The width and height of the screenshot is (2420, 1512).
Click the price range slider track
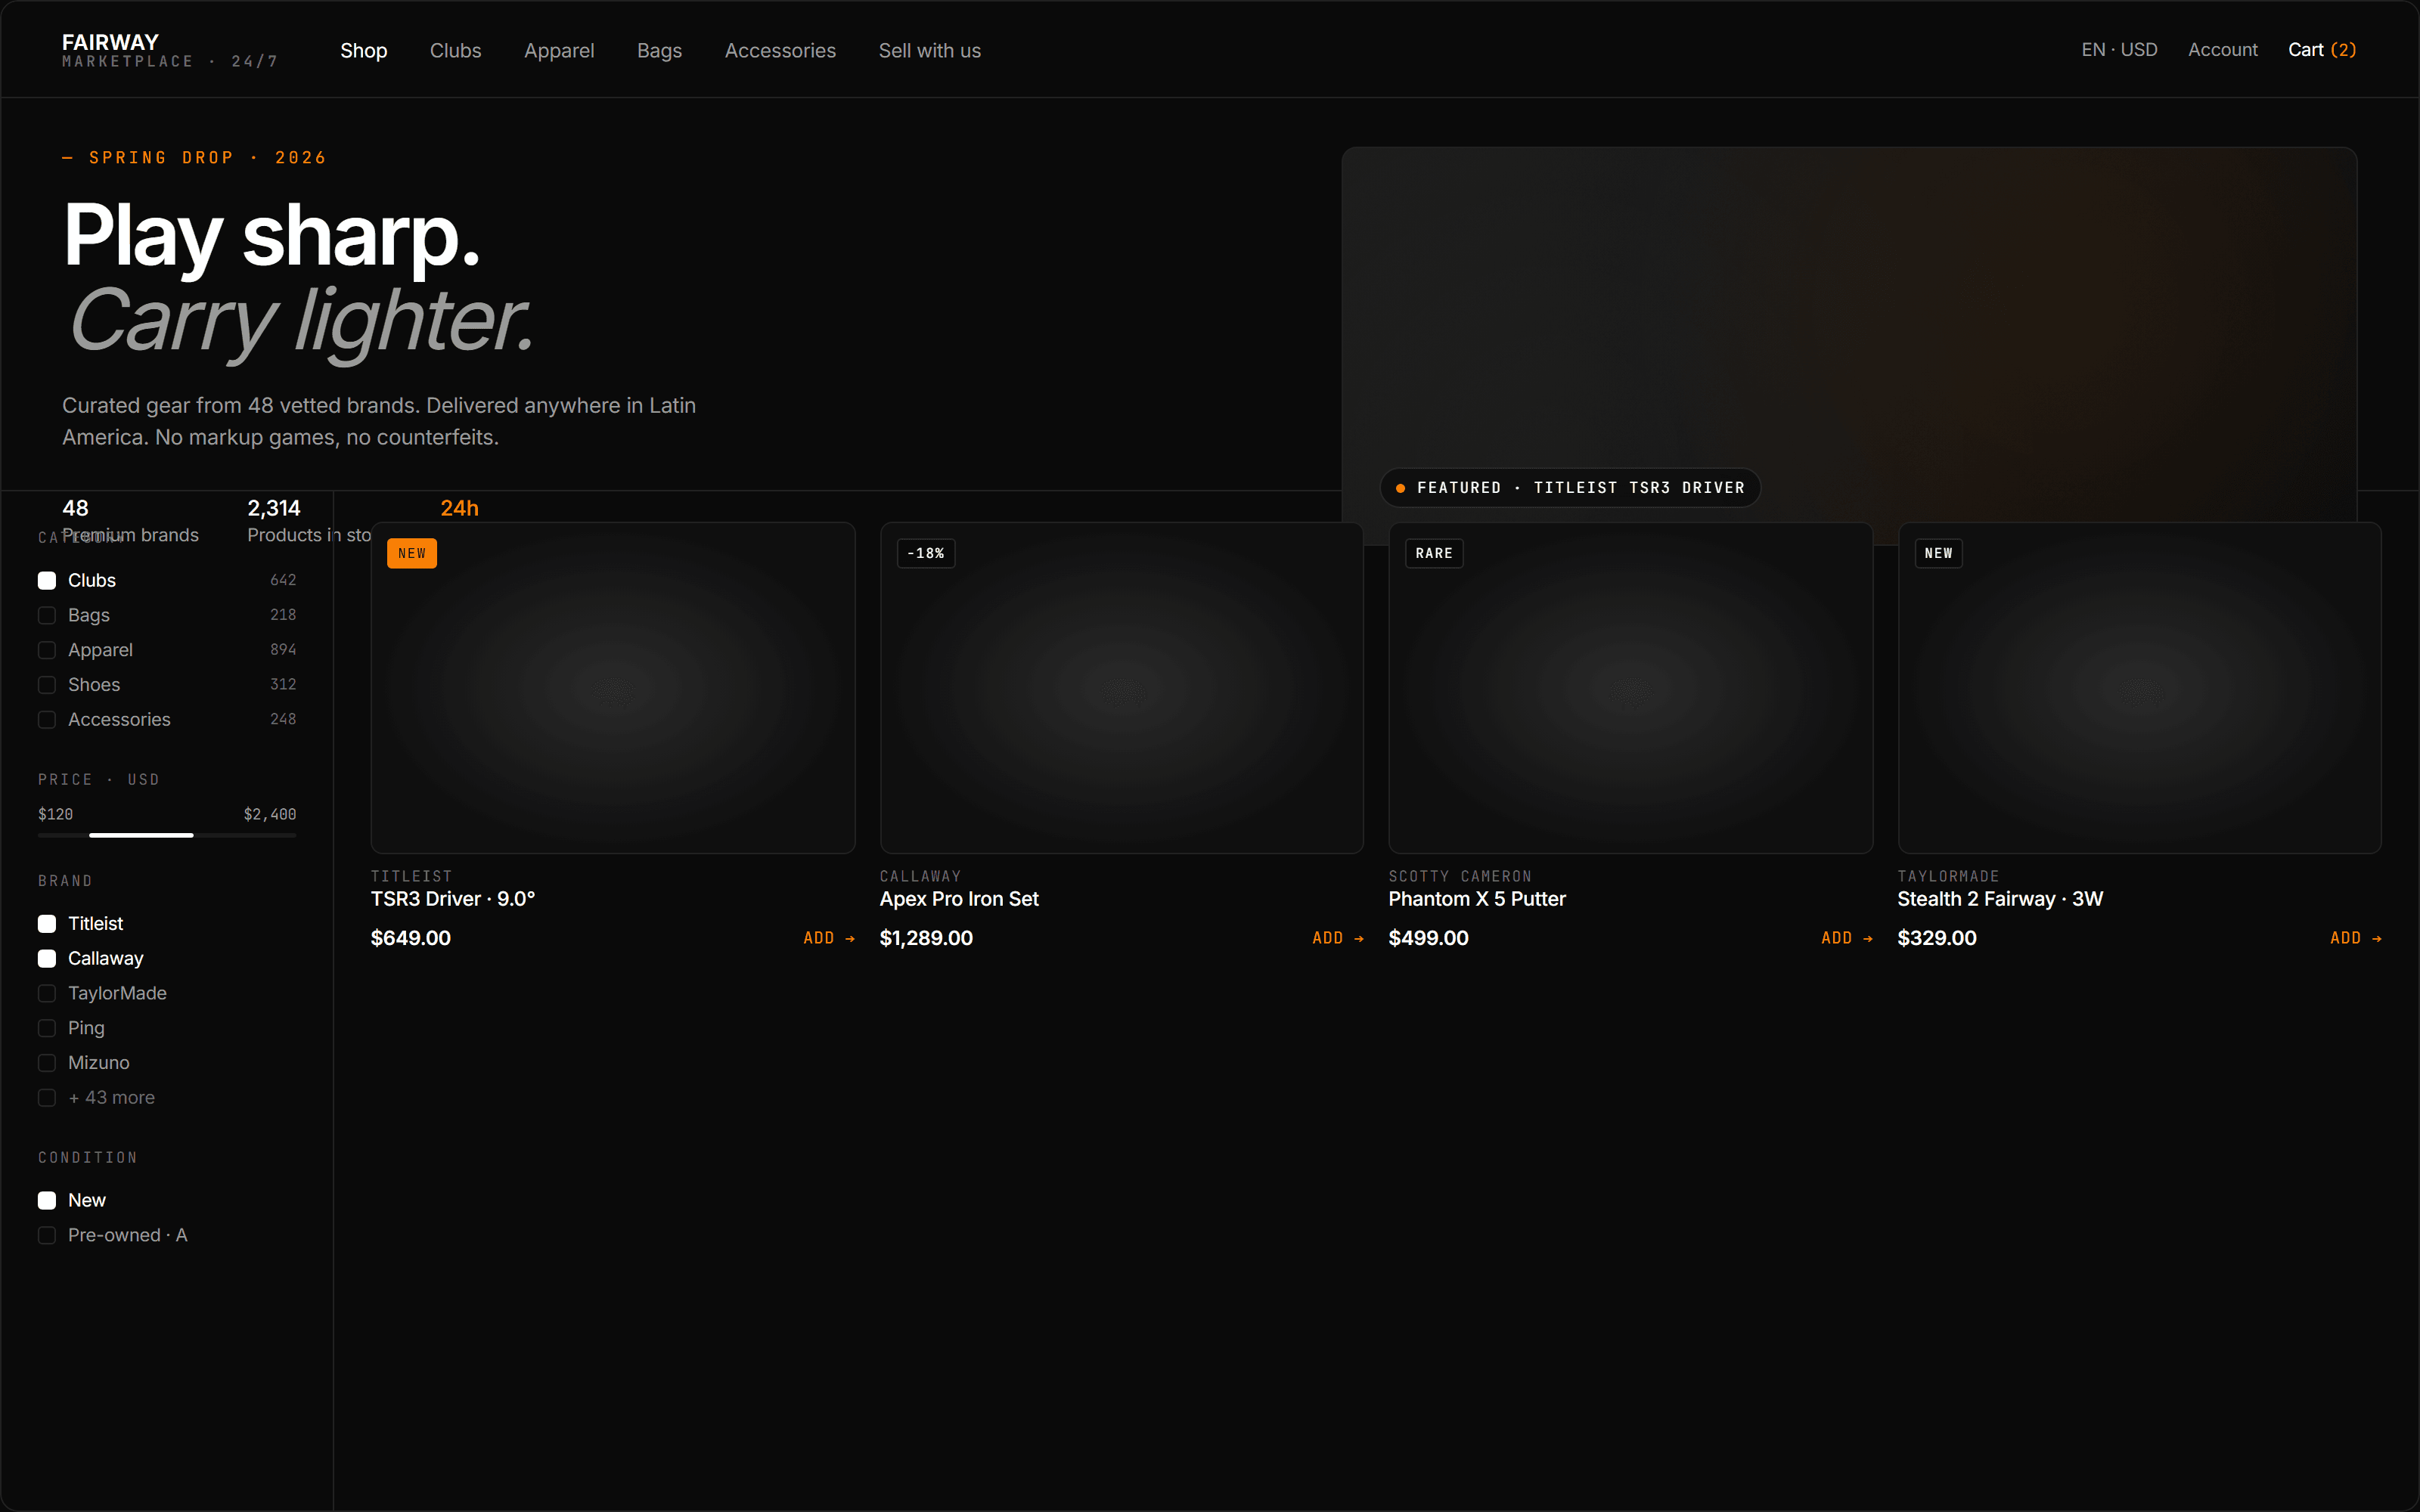(166, 835)
